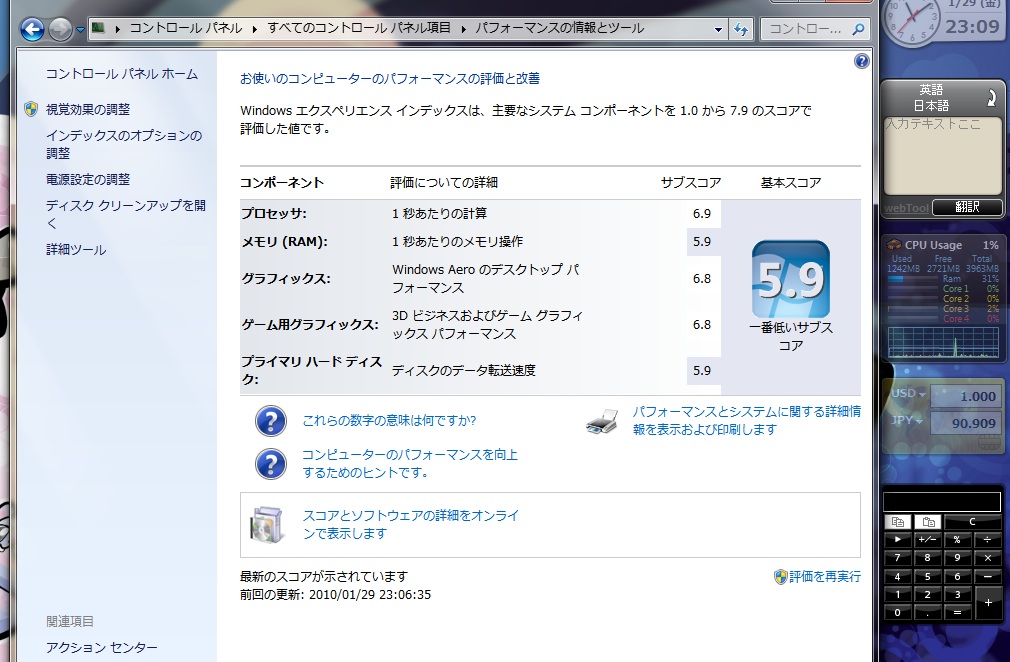Click the CPU usage history graph
1010x662 pixels.
click(942, 342)
